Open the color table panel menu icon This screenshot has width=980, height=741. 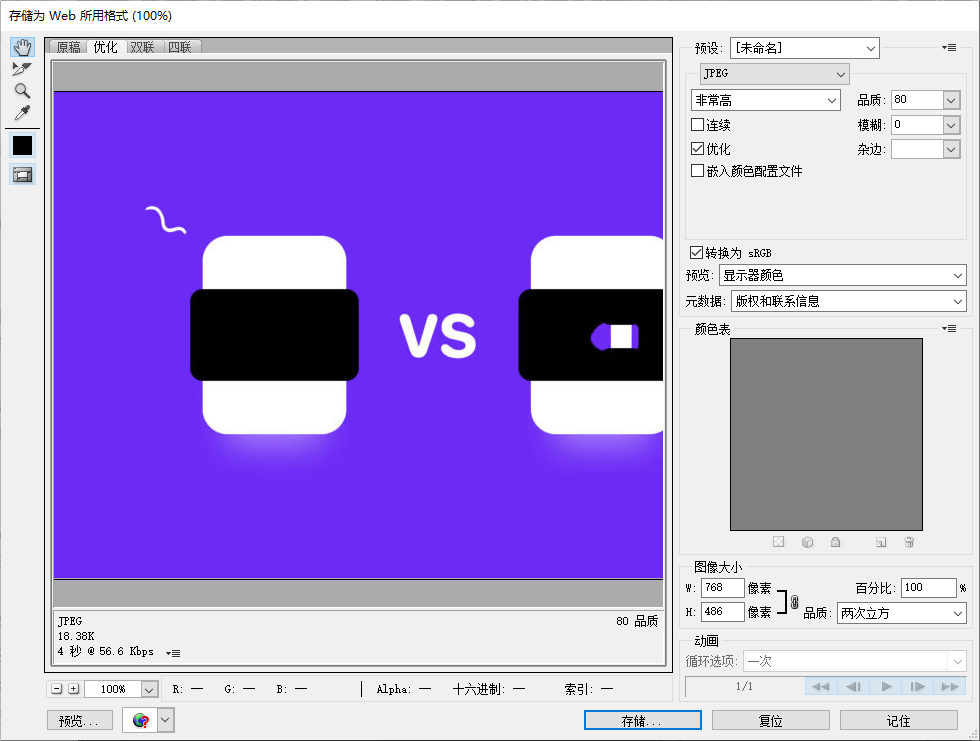[x=949, y=329]
